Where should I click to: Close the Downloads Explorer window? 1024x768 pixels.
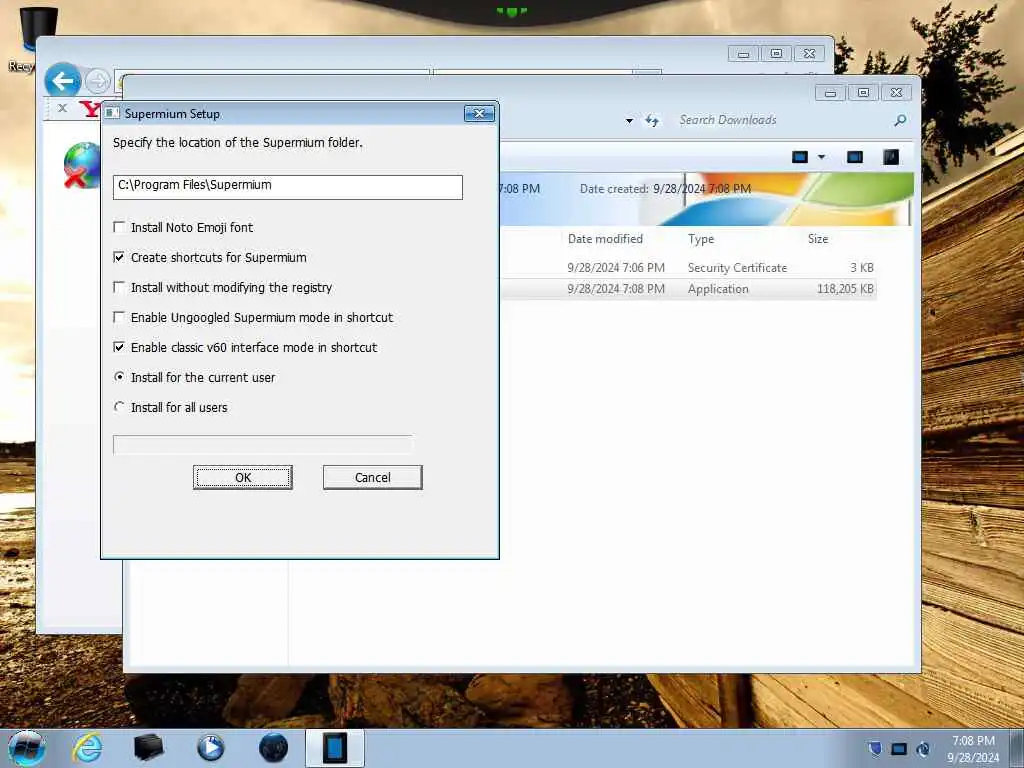(897, 93)
